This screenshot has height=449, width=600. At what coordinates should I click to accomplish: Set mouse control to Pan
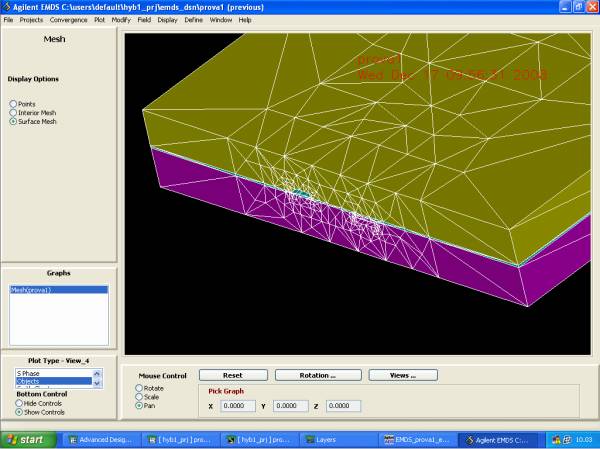pos(139,406)
